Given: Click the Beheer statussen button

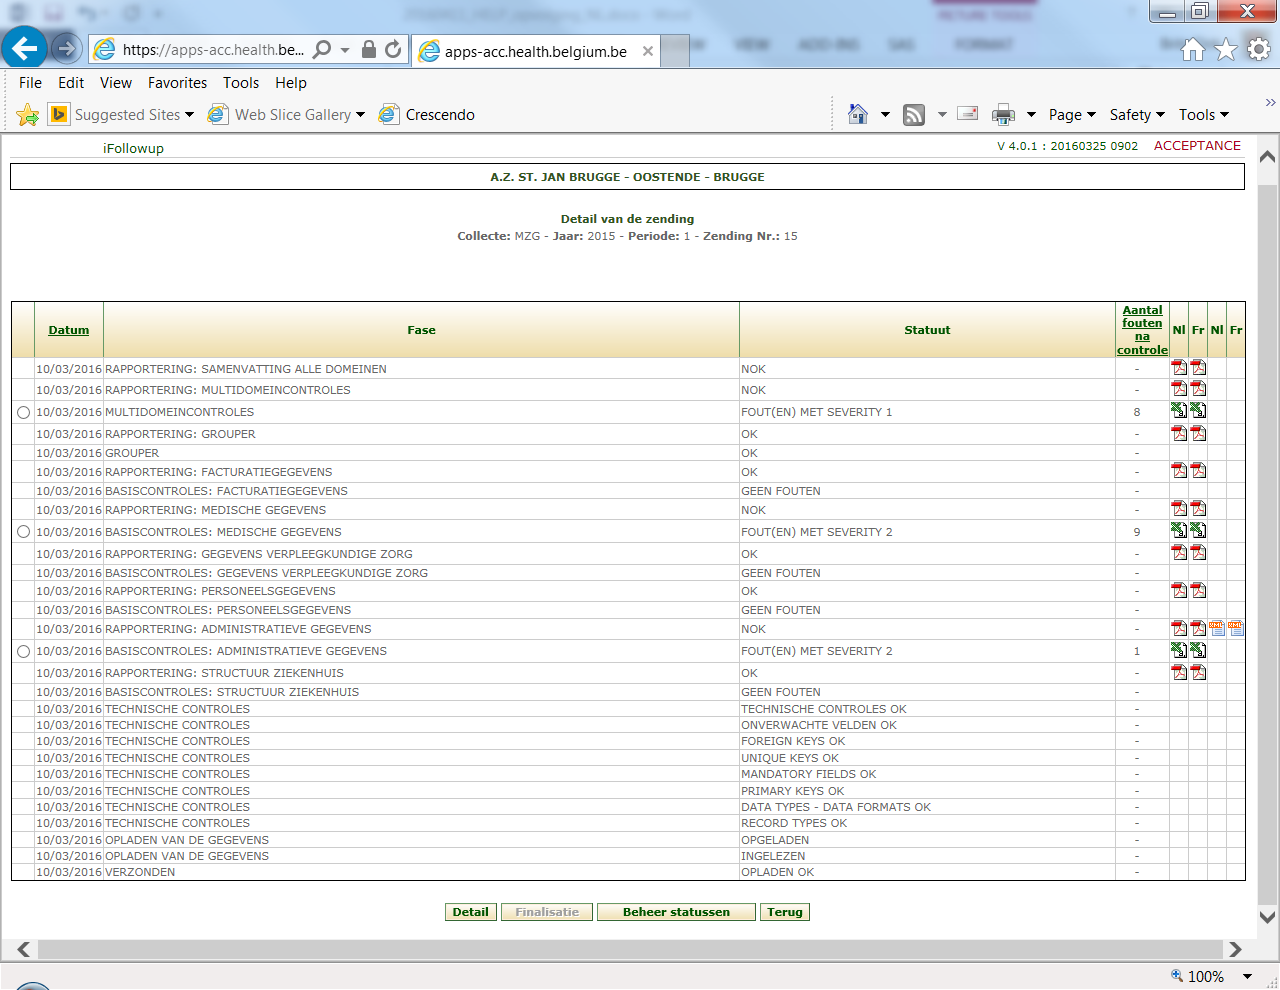Looking at the screenshot, I should (x=676, y=912).
